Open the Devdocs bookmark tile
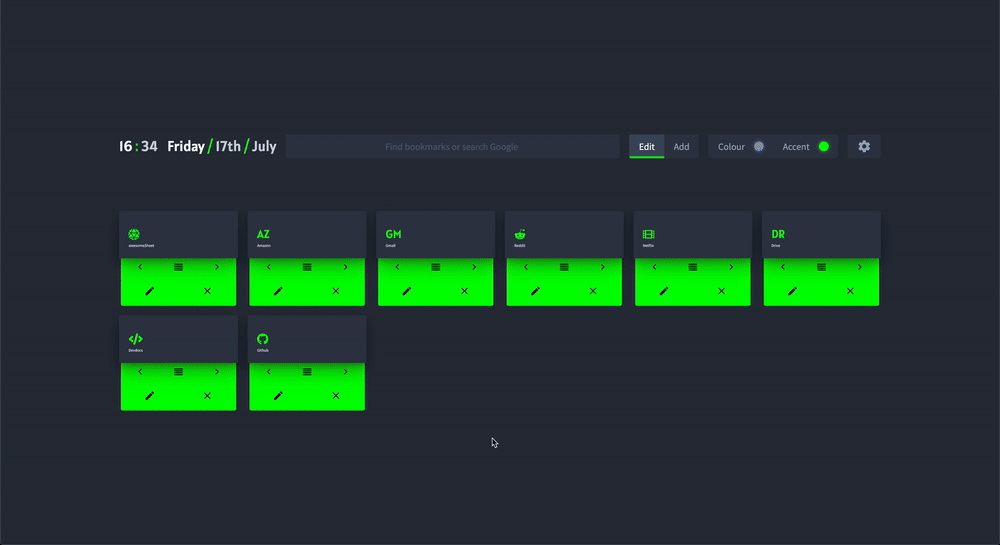The image size is (1000, 545). [179, 339]
